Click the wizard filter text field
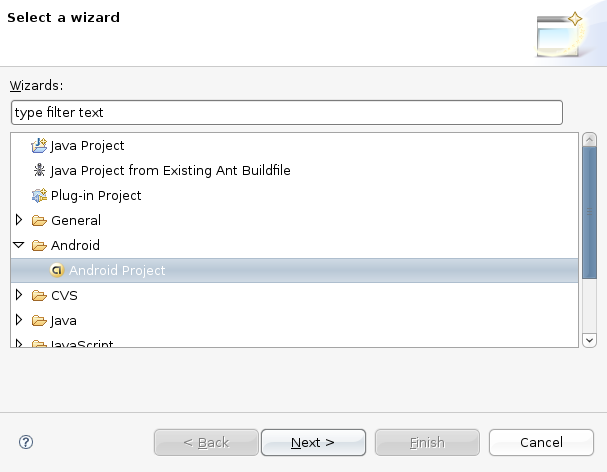The width and height of the screenshot is (607, 472). 286,112
